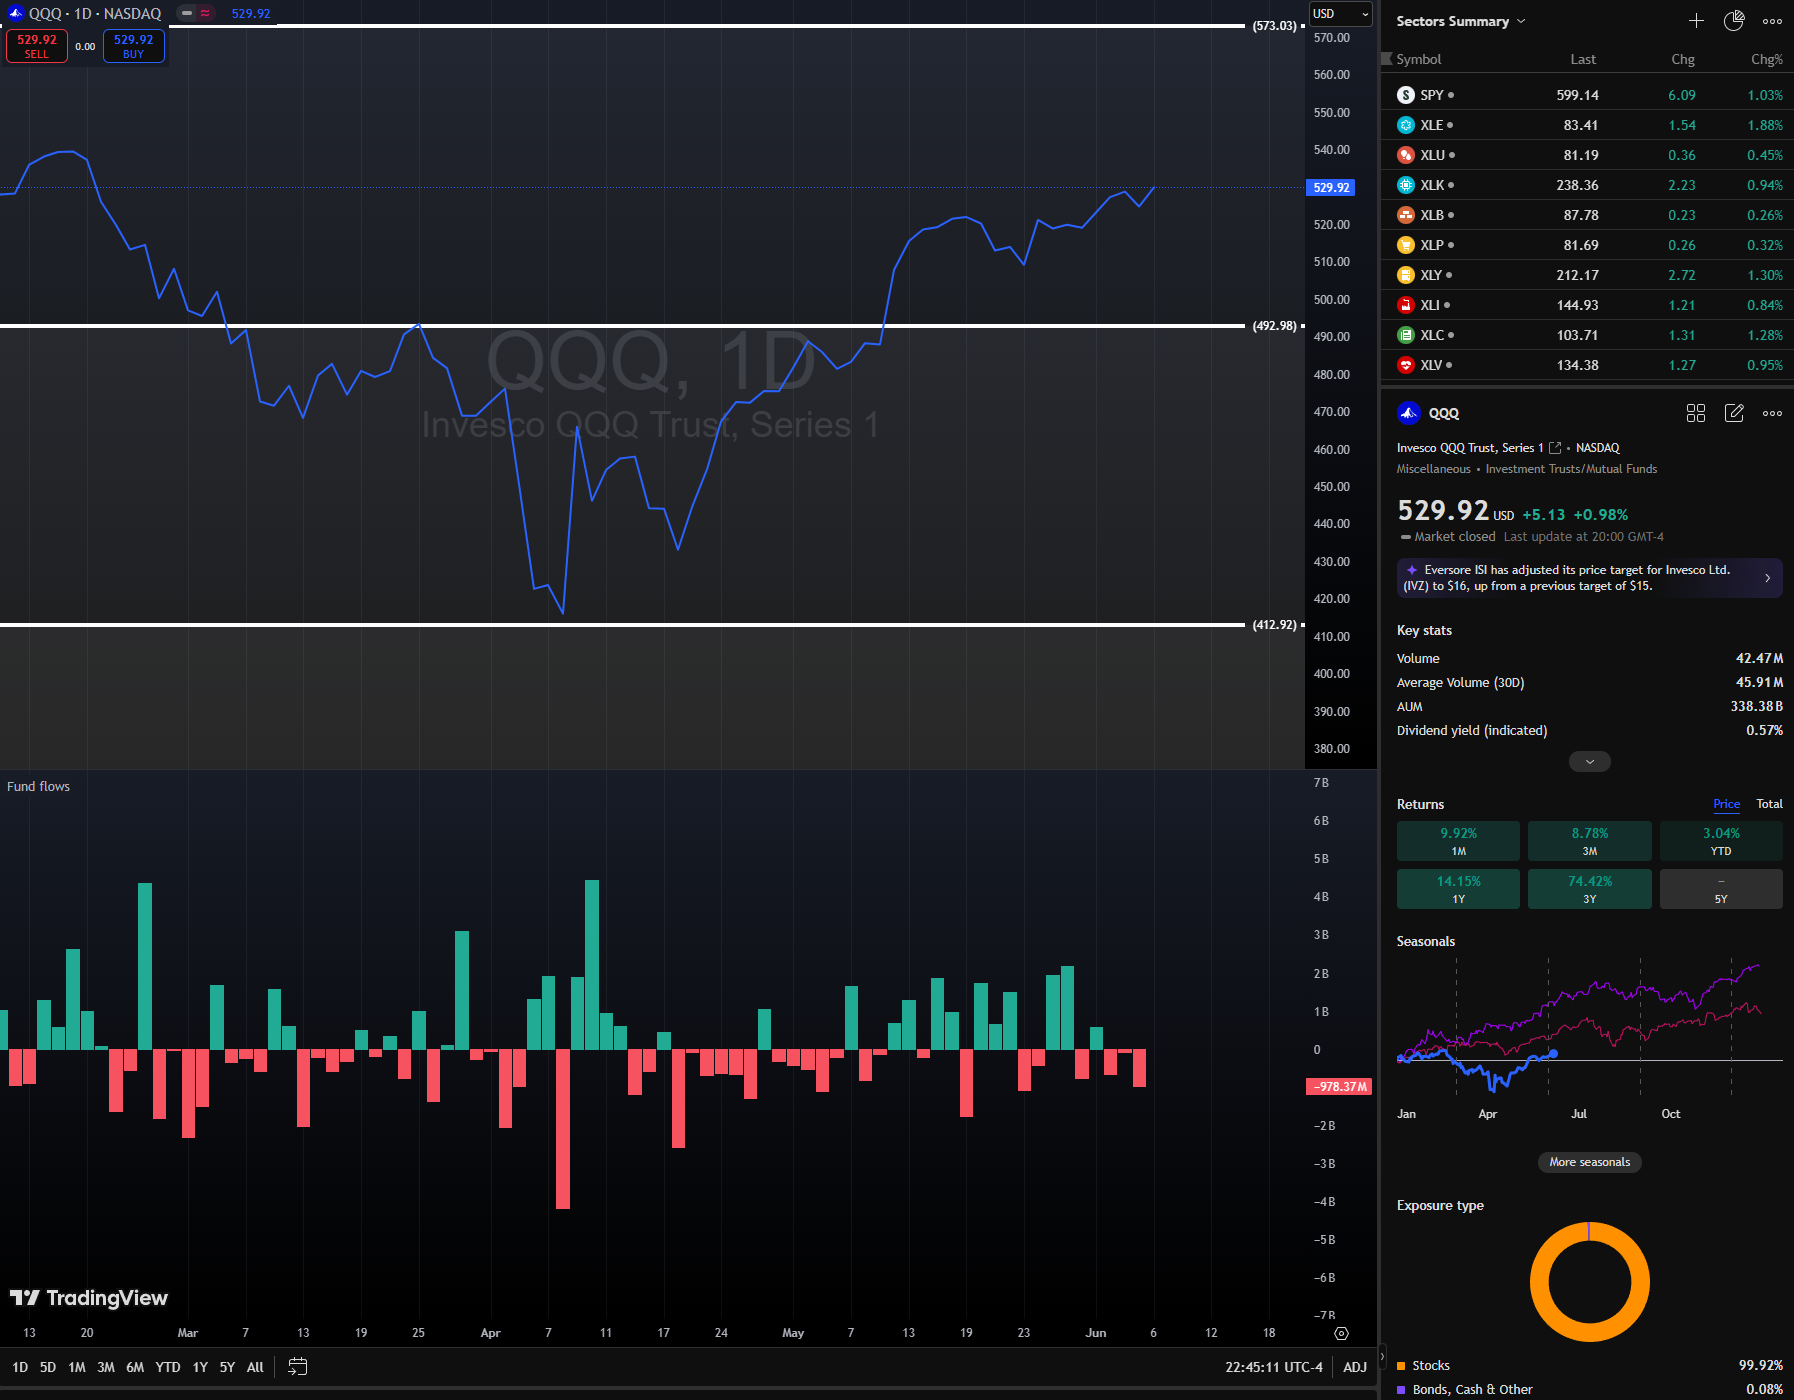Select the XLC sector icon
The height and width of the screenshot is (1400, 1794).
[1406, 335]
